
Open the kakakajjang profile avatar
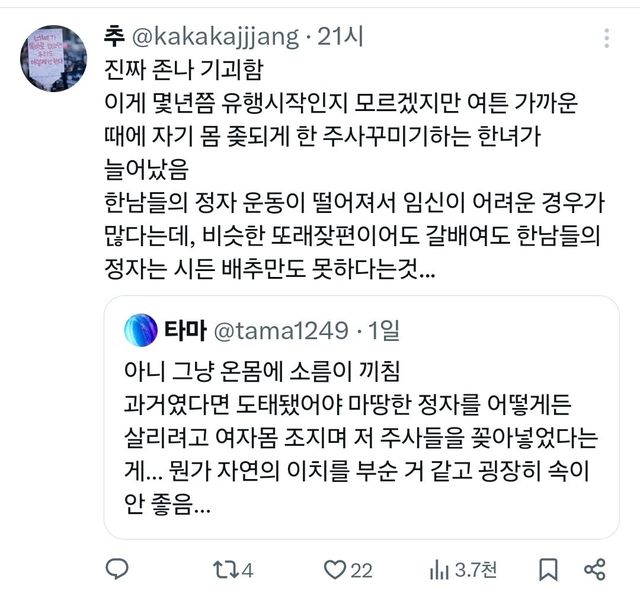(x=53, y=59)
